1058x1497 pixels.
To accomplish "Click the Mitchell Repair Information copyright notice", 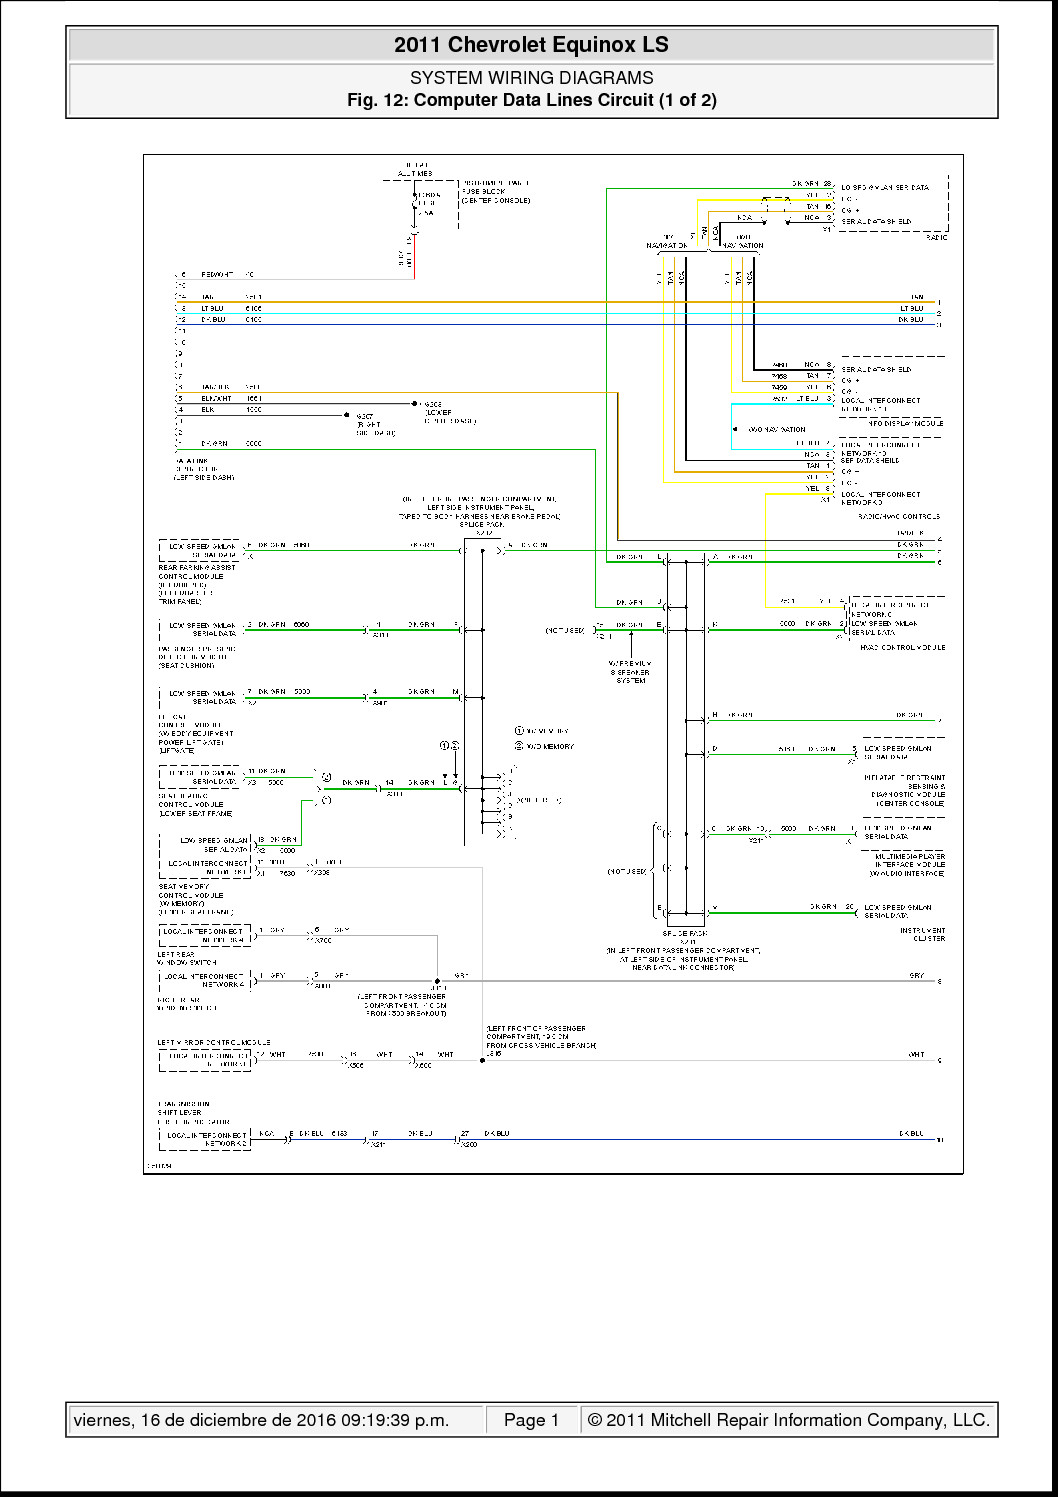I will [788, 1420].
